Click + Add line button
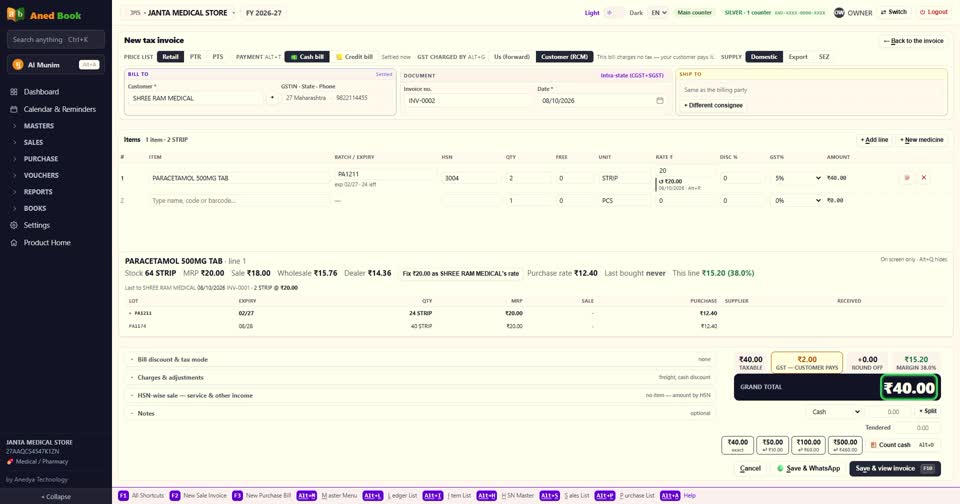The image size is (960, 504). [x=874, y=140]
